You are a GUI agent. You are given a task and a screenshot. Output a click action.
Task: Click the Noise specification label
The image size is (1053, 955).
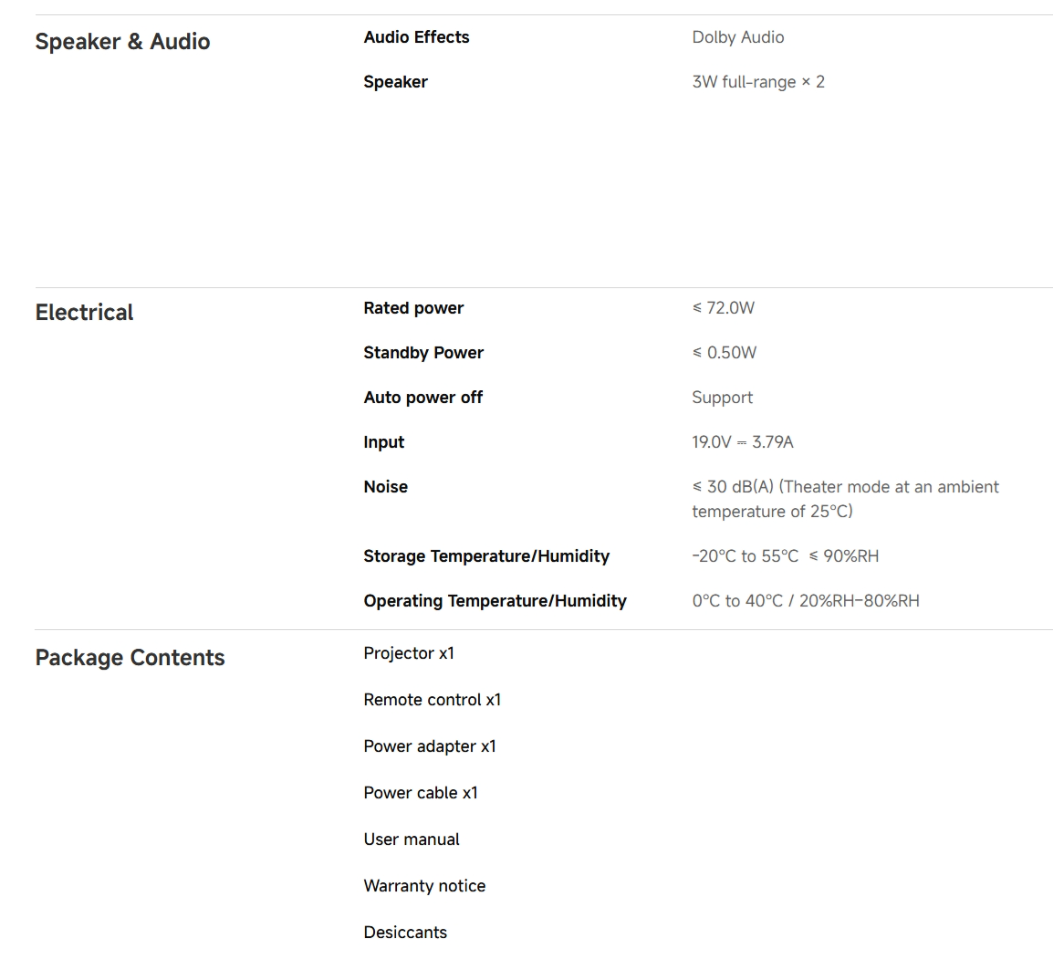[386, 487]
